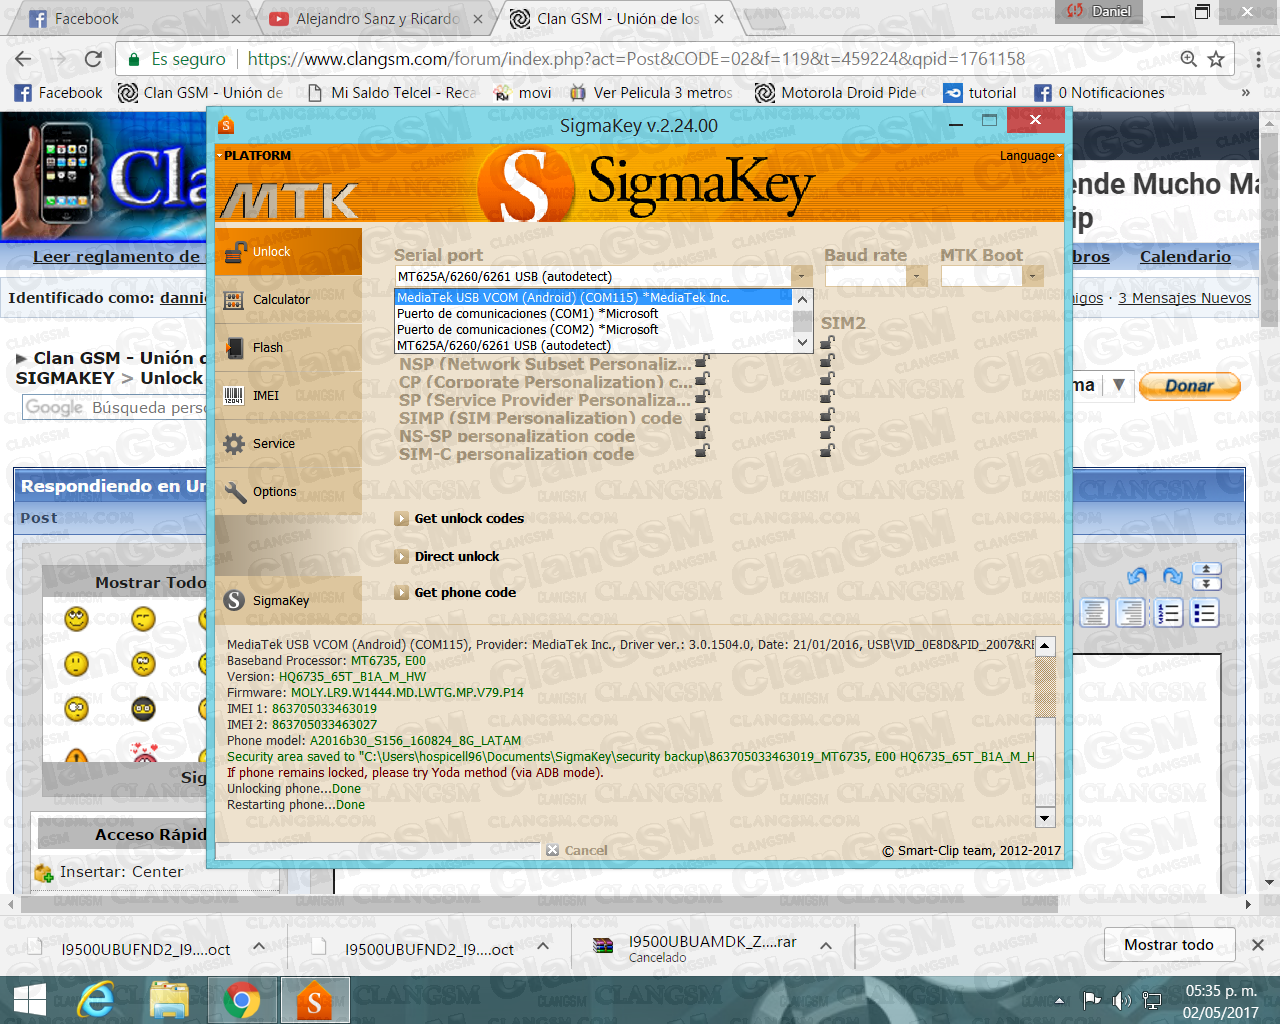Click the volume icon in system tray
Screen dimensions: 1280x1024
(1122, 1000)
